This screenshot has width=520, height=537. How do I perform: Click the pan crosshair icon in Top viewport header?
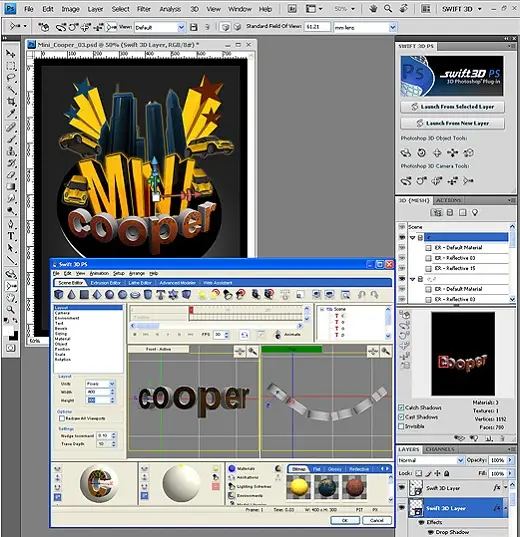[373, 351]
